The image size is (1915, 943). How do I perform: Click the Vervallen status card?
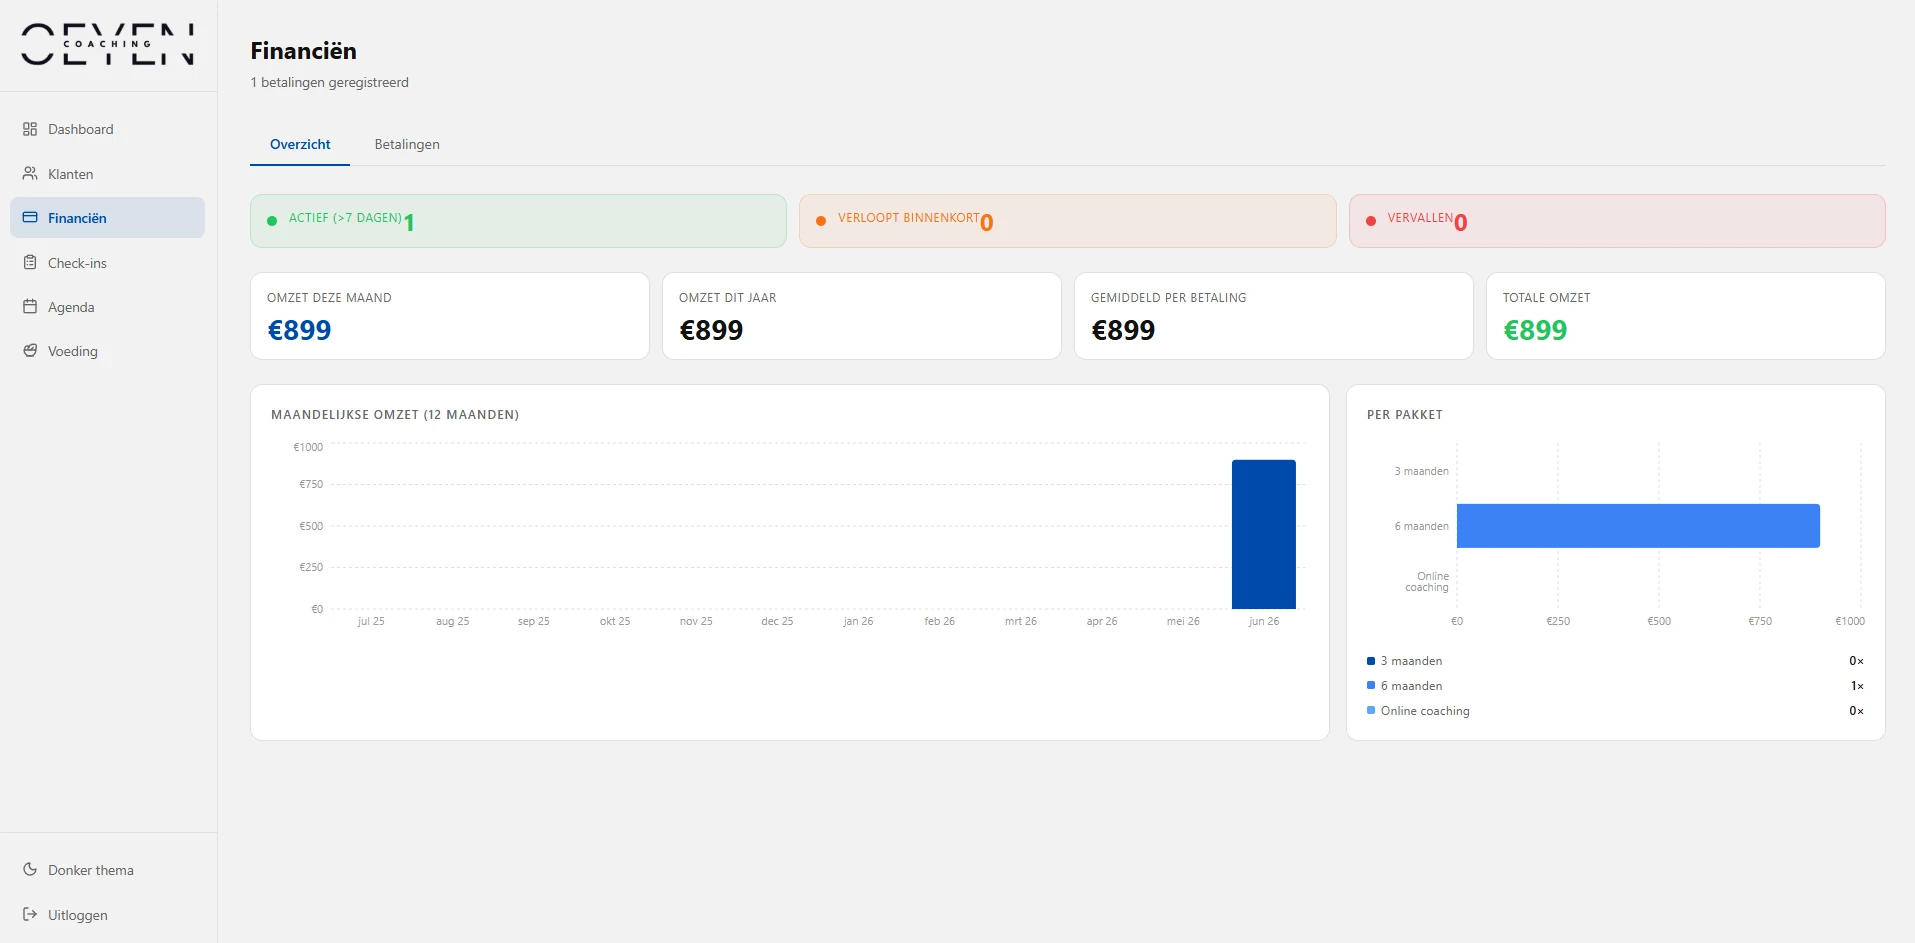click(1617, 221)
